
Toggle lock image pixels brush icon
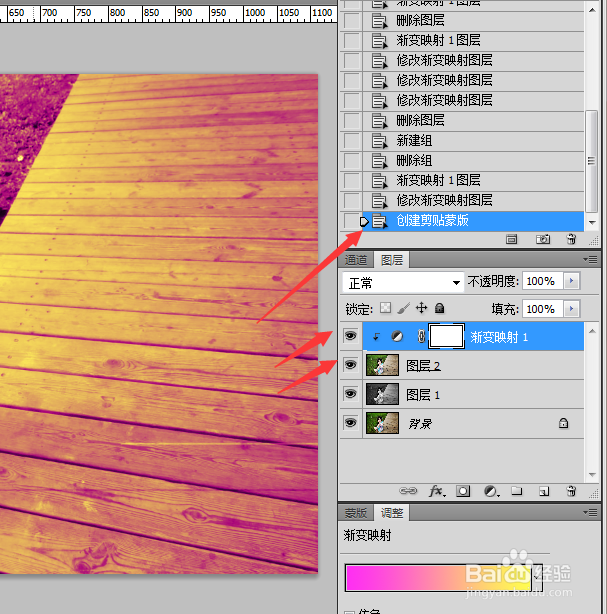click(x=403, y=308)
